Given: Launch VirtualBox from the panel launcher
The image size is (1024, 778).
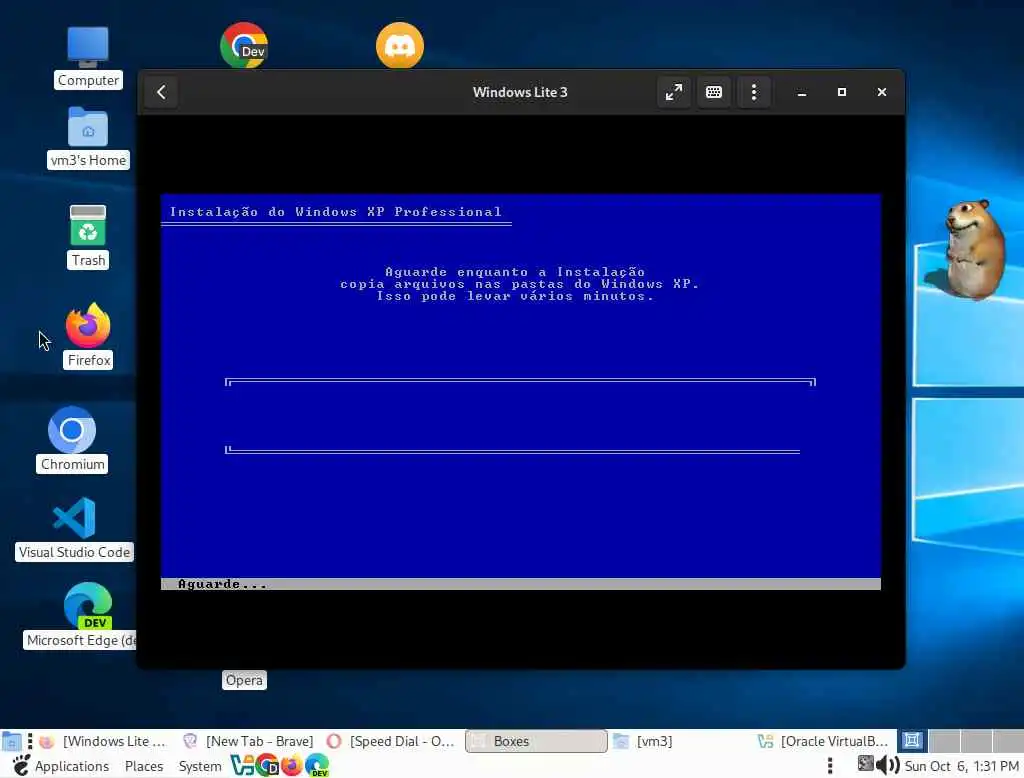Looking at the screenshot, I should point(242,765).
